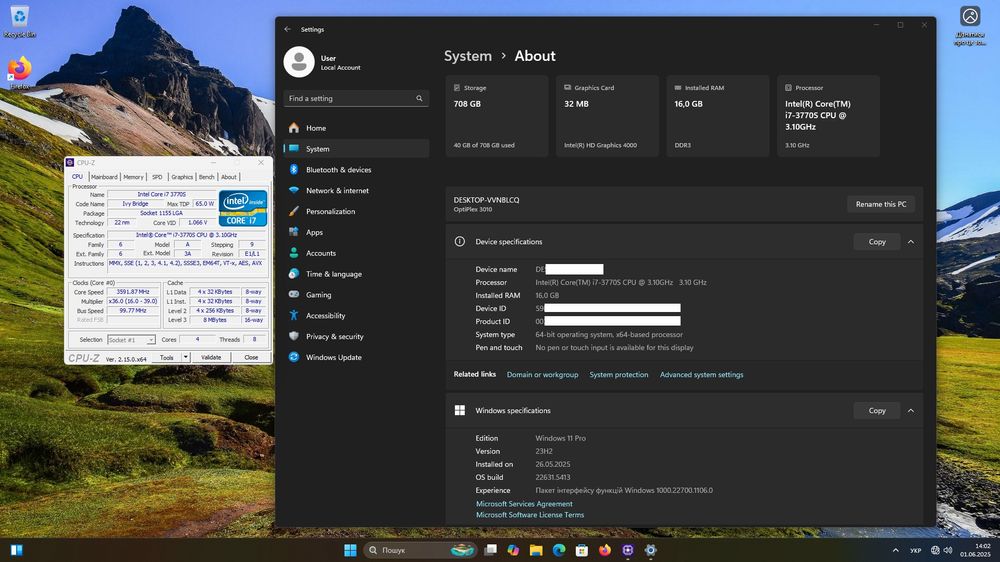Click the Tools button in CPU-Z
This screenshot has width=1000, height=562.
(166, 357)
